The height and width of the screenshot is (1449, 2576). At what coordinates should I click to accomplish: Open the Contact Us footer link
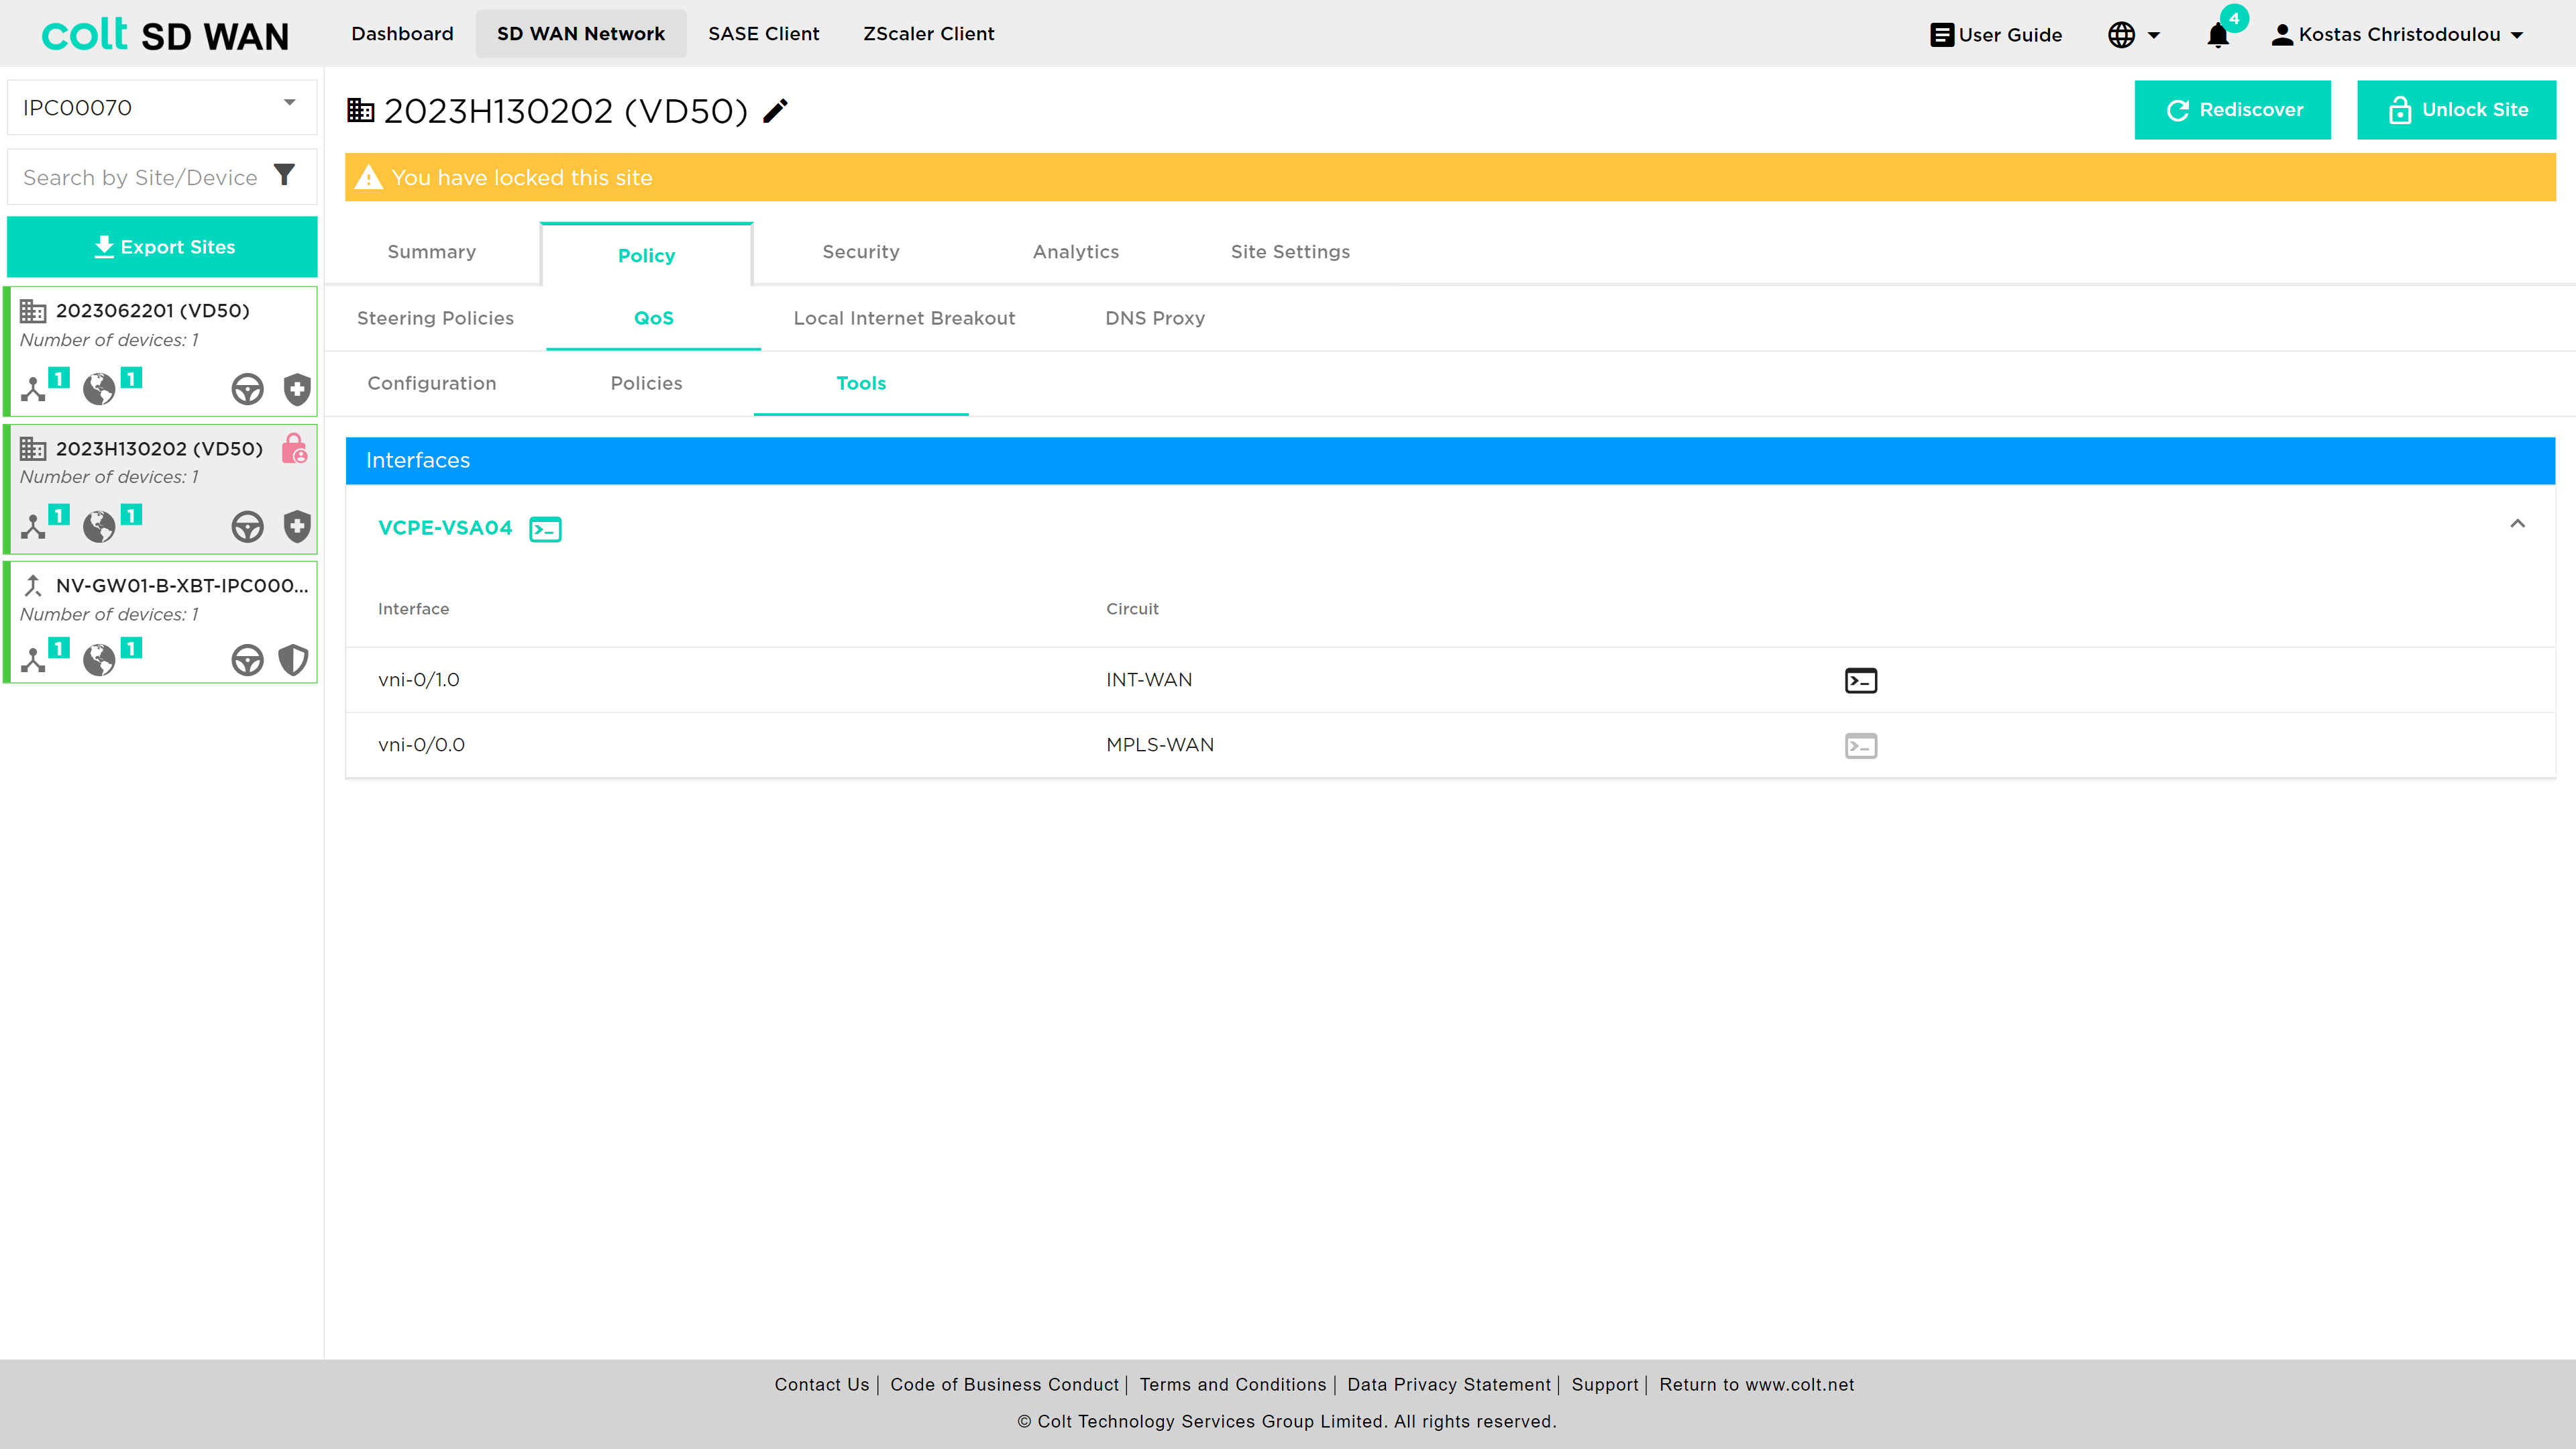coord(822,1384)
